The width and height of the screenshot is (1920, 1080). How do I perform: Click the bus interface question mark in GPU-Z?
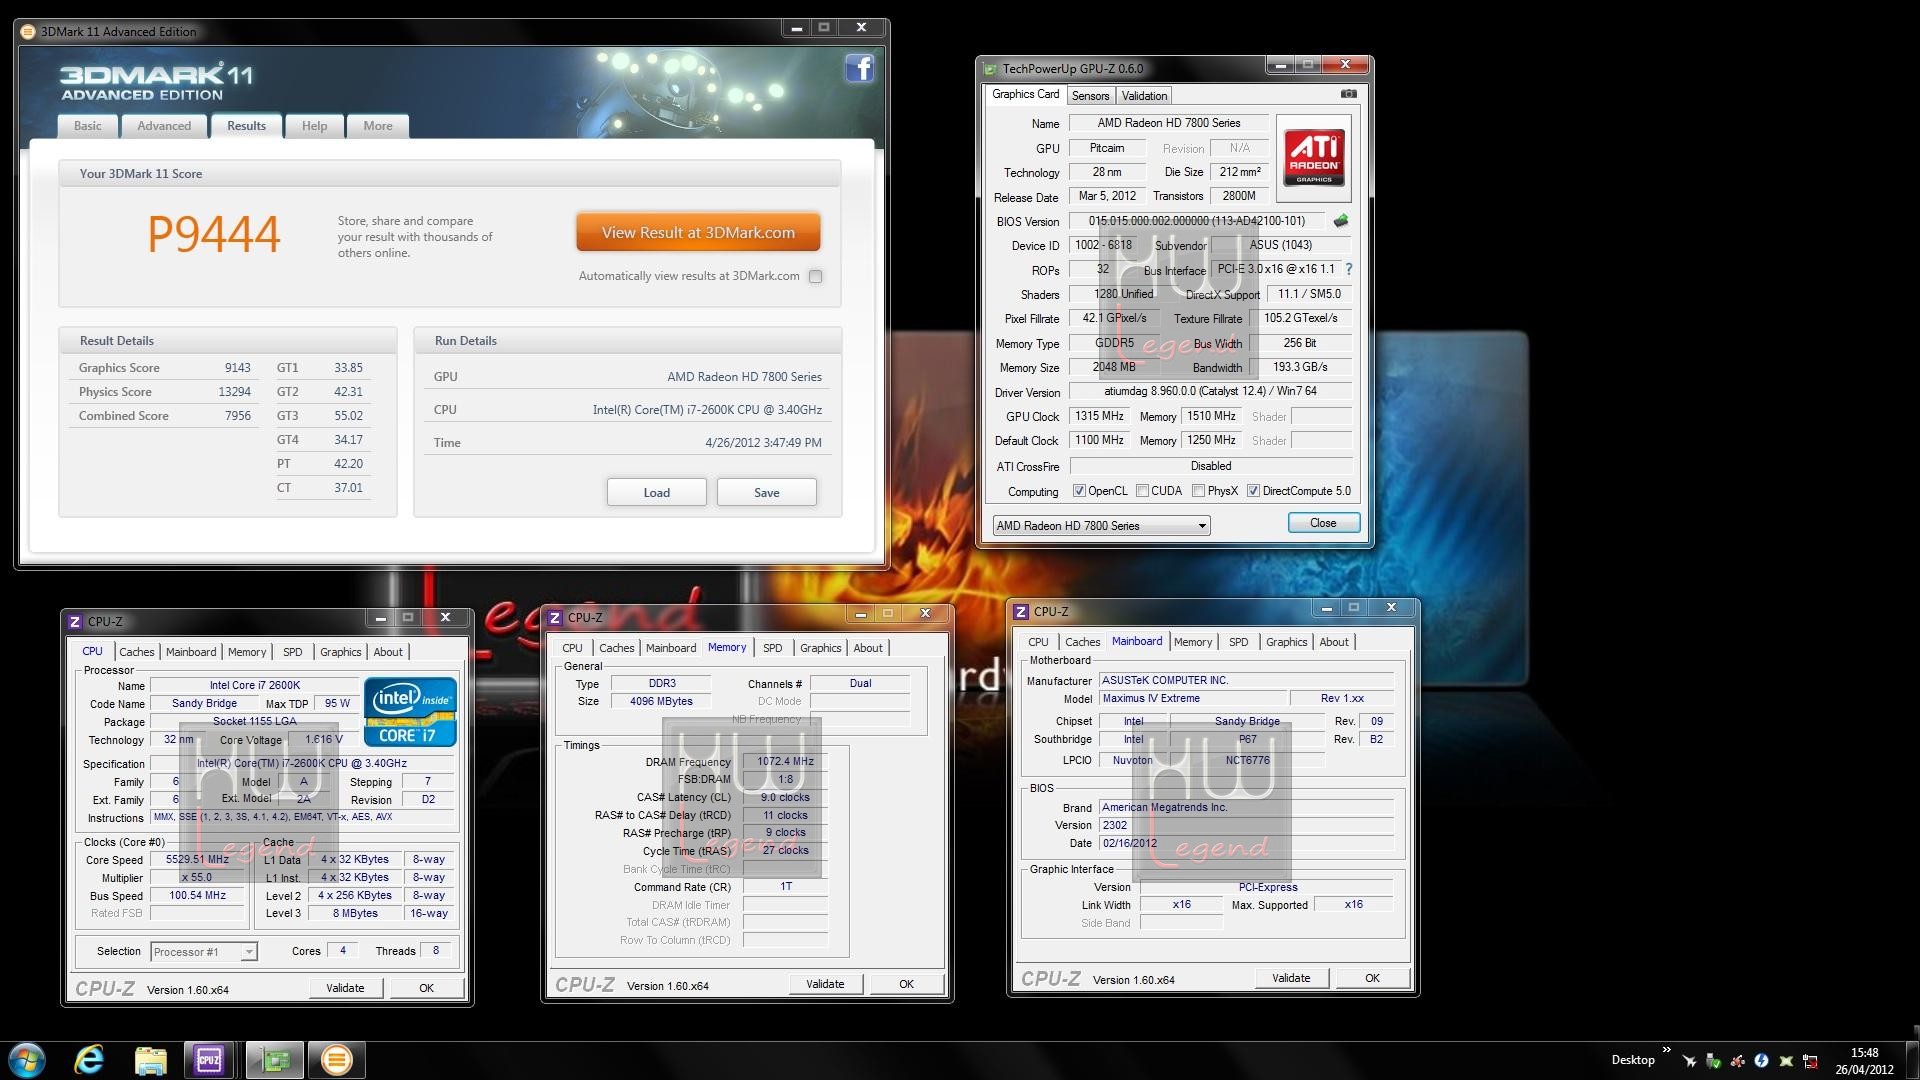[x=1349, y=269]
